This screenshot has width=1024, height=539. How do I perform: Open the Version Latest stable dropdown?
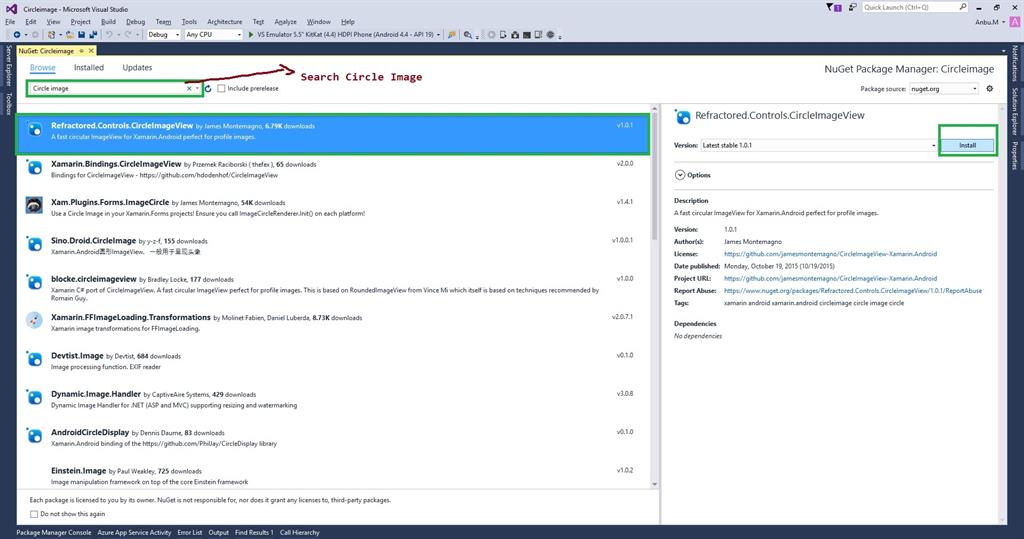pyautogui.click(x=819, y=145)
